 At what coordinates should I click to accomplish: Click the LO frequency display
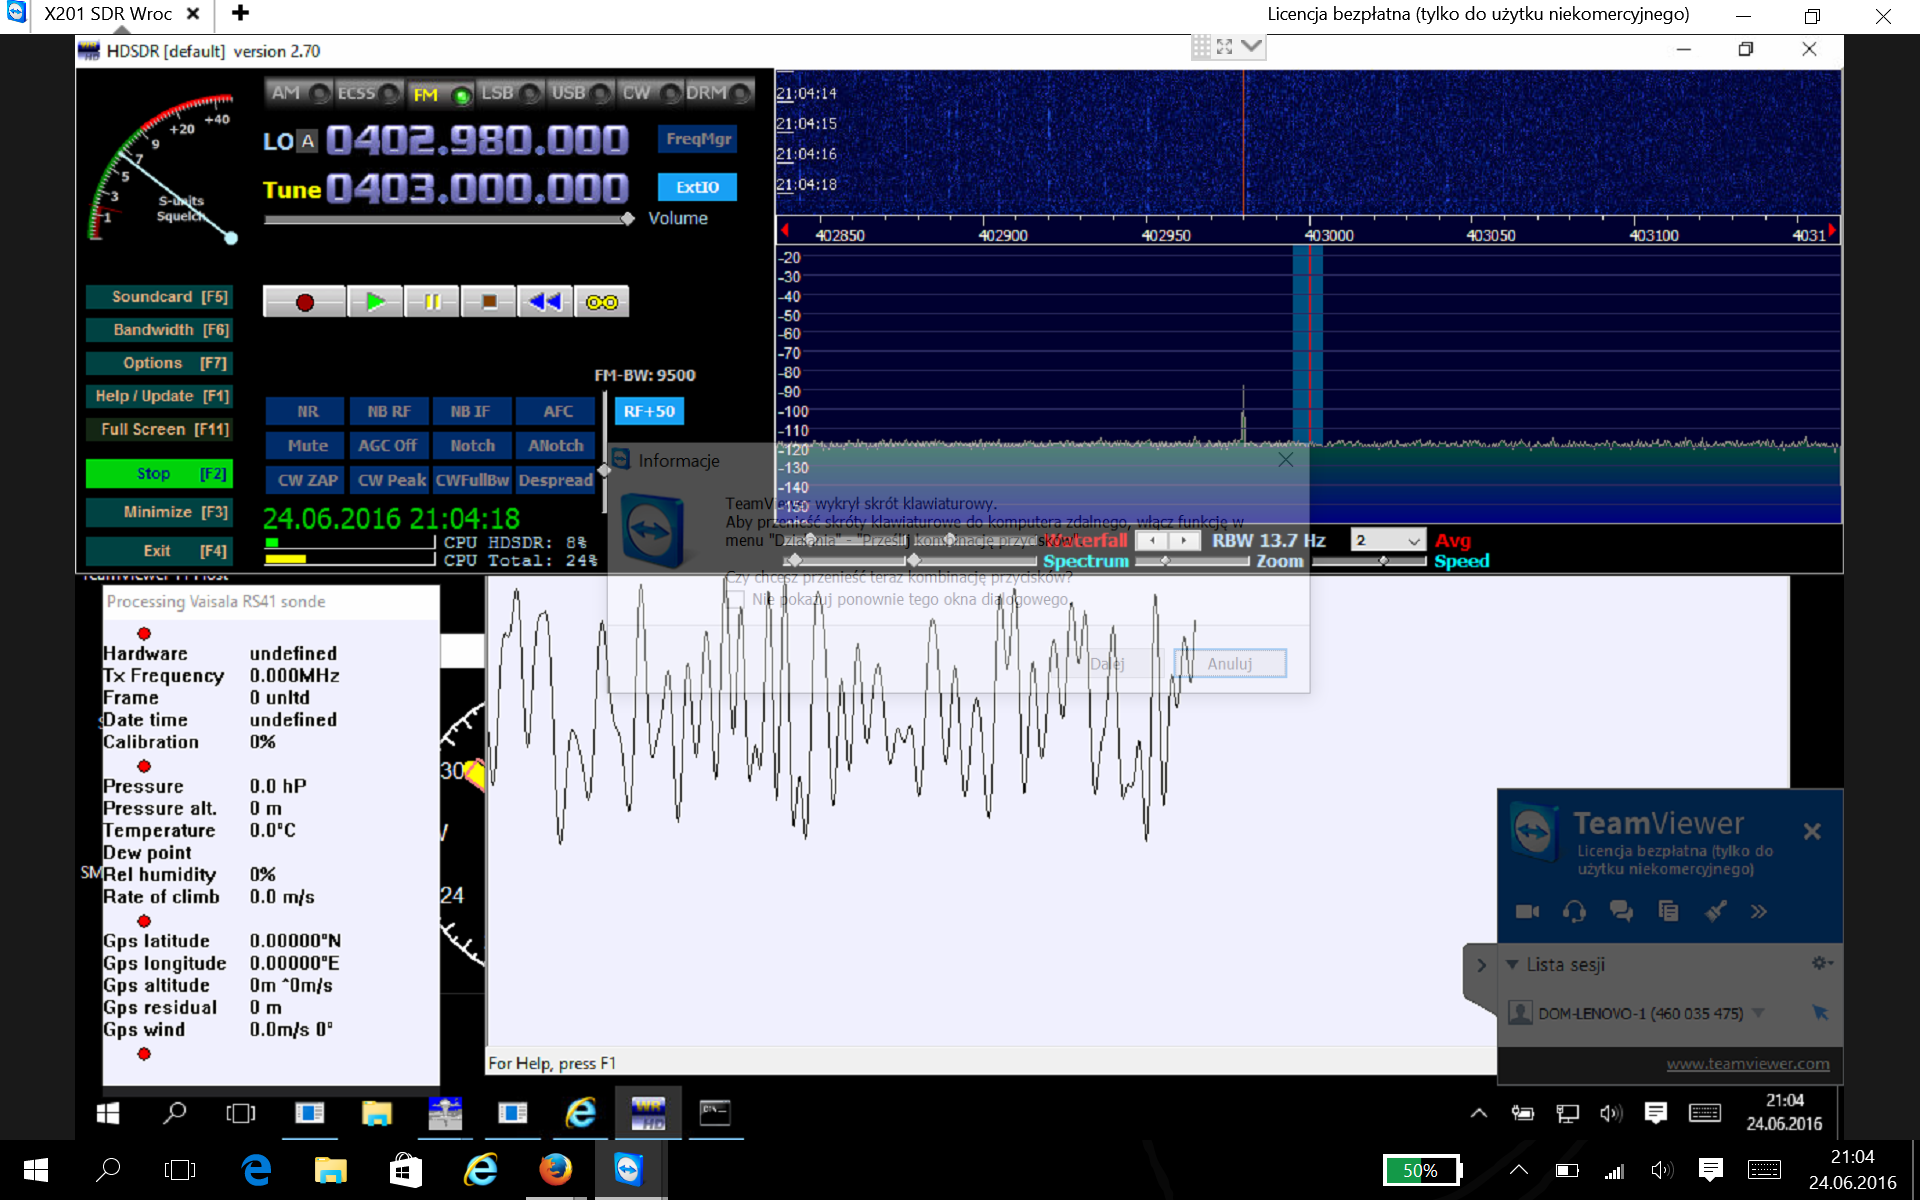pyautogui.click(x=477, y=140)
